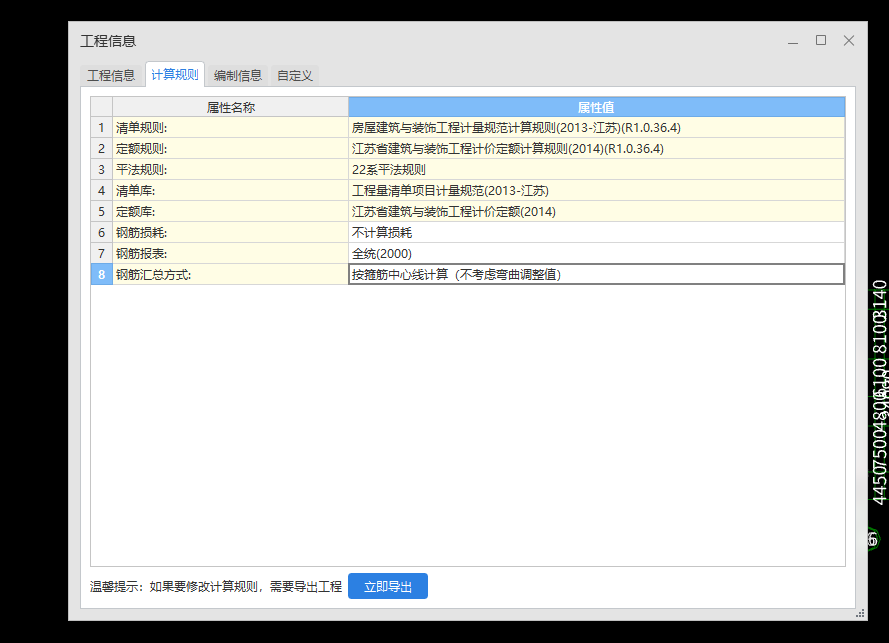Click the 工程量清单项目计量规范(2013-江苏) value cell

(596, 191)
